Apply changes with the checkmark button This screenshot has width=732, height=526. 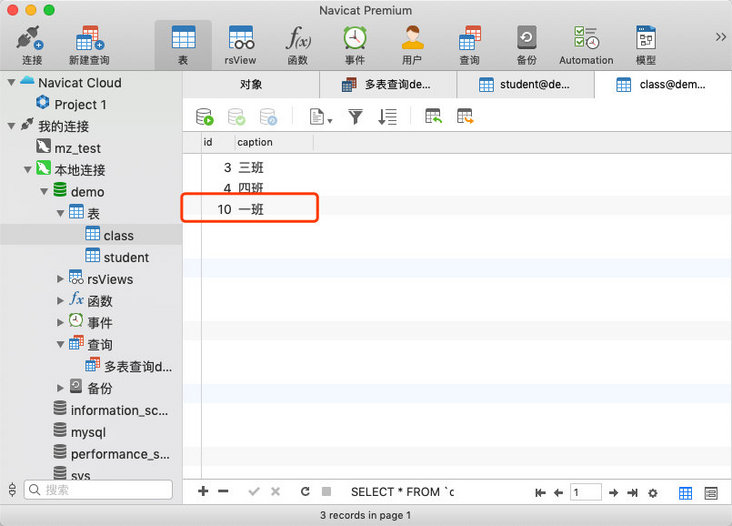point(254,491)
